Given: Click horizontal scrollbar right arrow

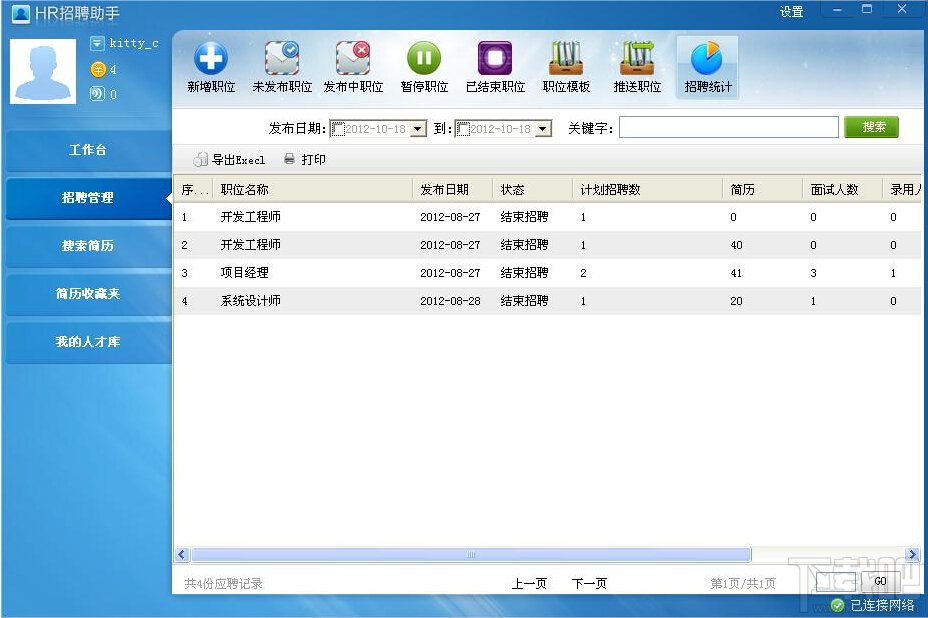Looking at the screenshot, I should pos(912,555).
